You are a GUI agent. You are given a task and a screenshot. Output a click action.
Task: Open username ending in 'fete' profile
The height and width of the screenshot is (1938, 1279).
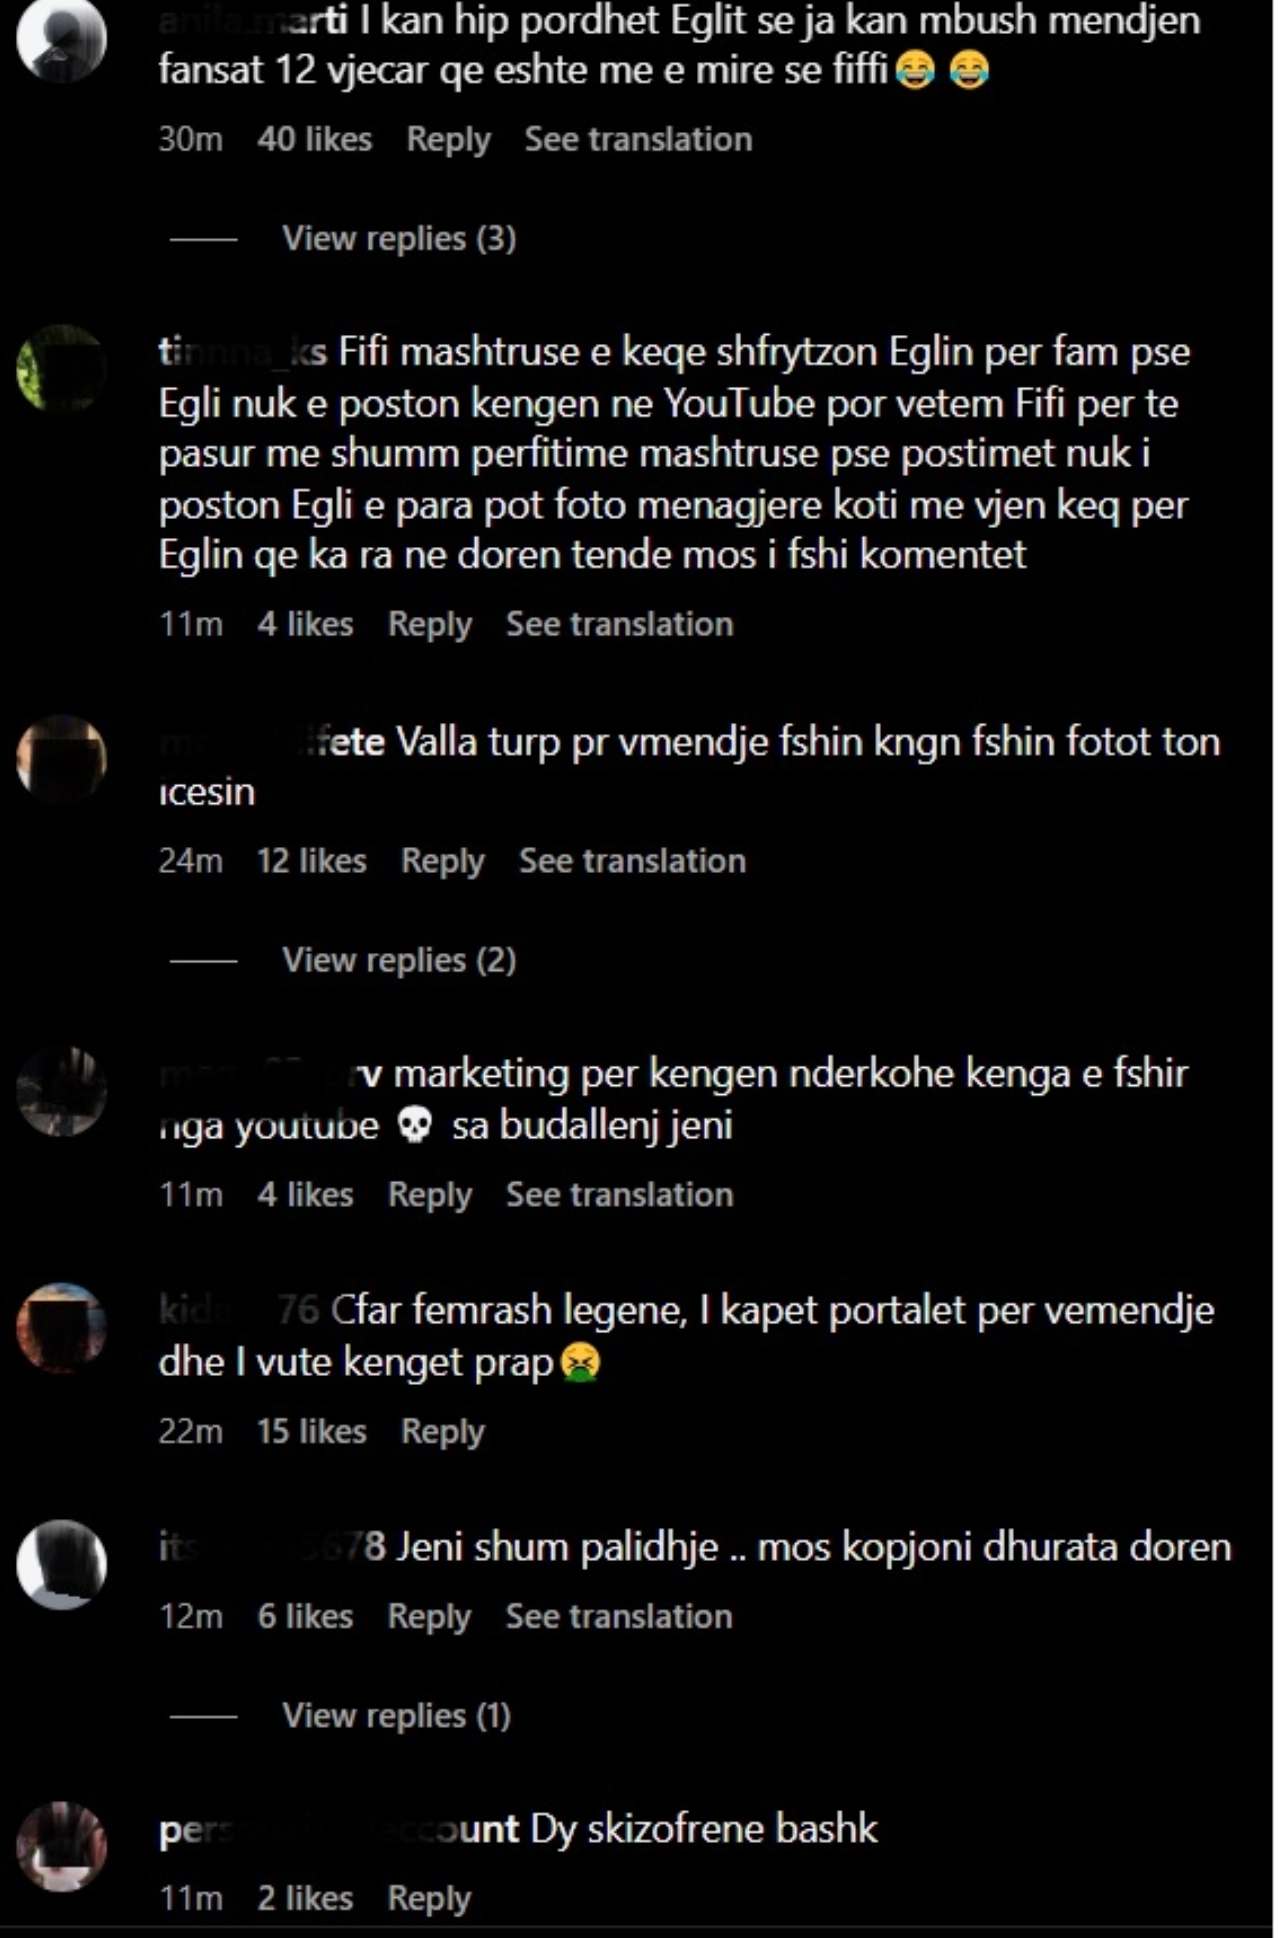(x=272, y=742)
